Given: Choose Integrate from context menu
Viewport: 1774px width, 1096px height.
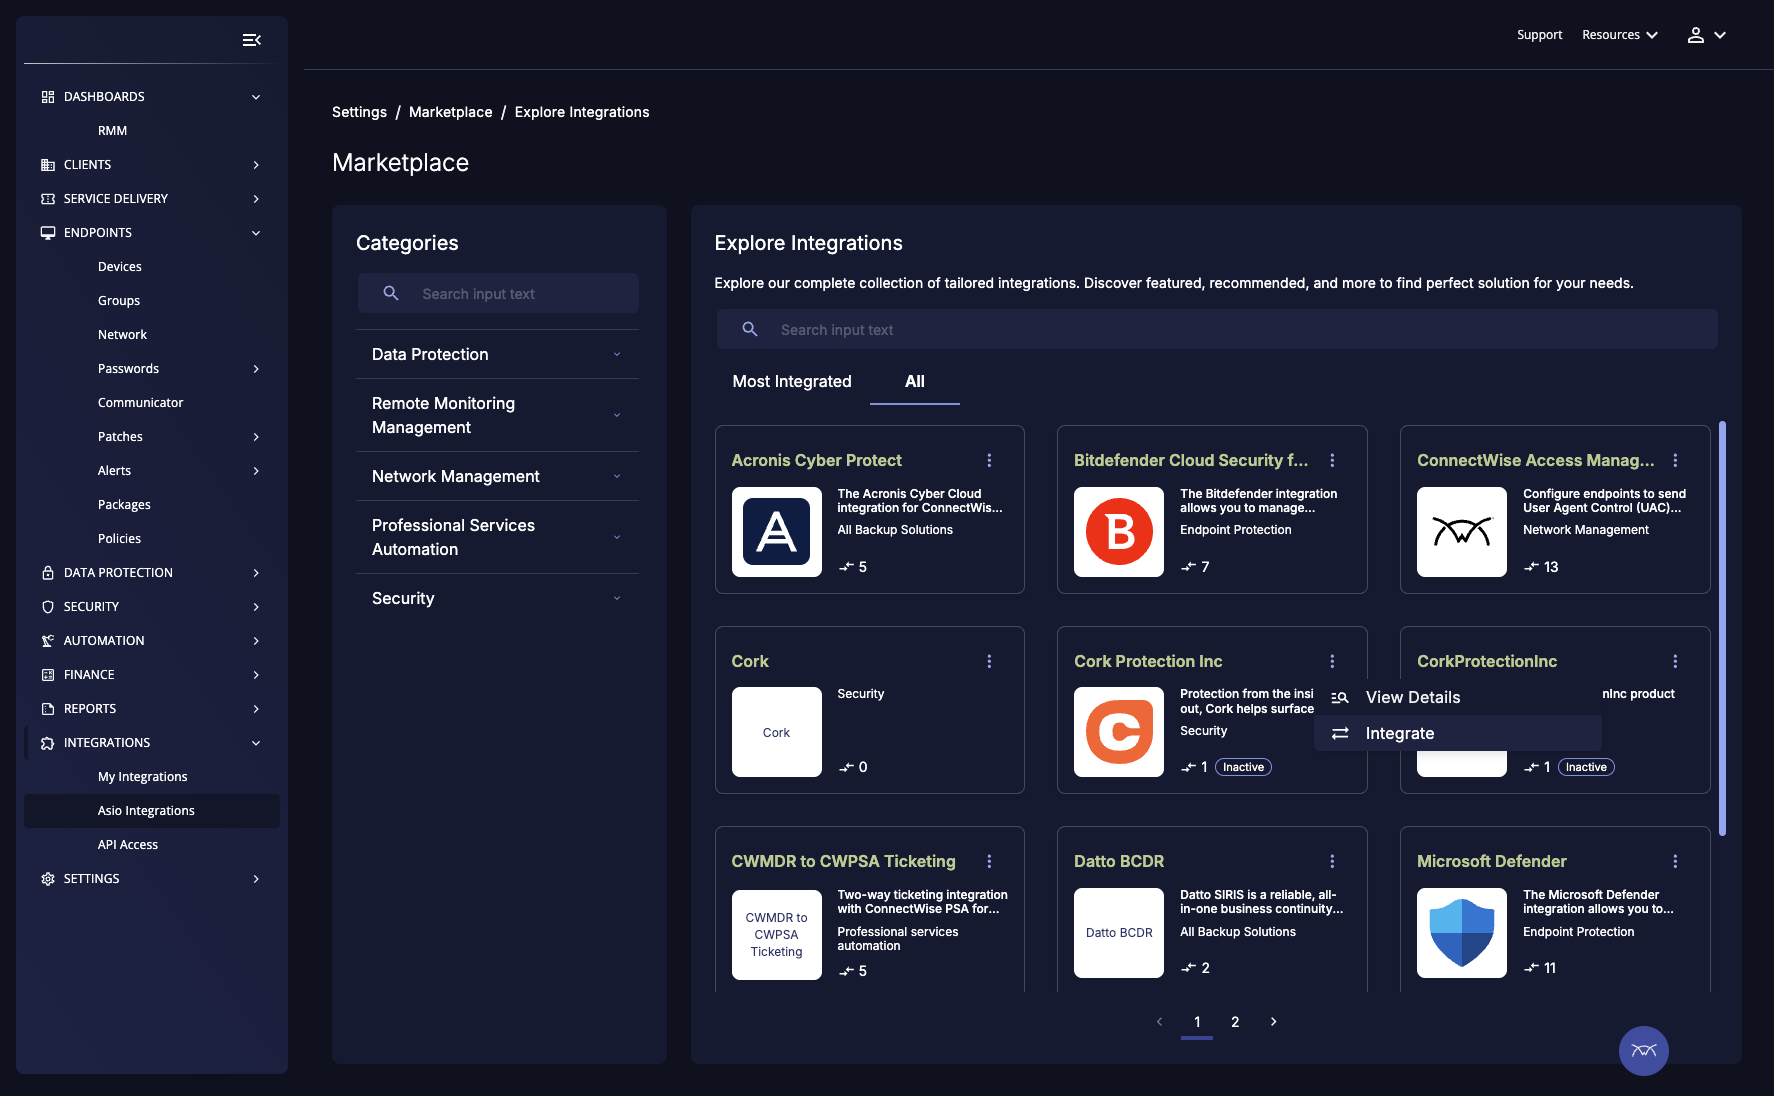Looking at the screenshot, I should pos(1458,733).
